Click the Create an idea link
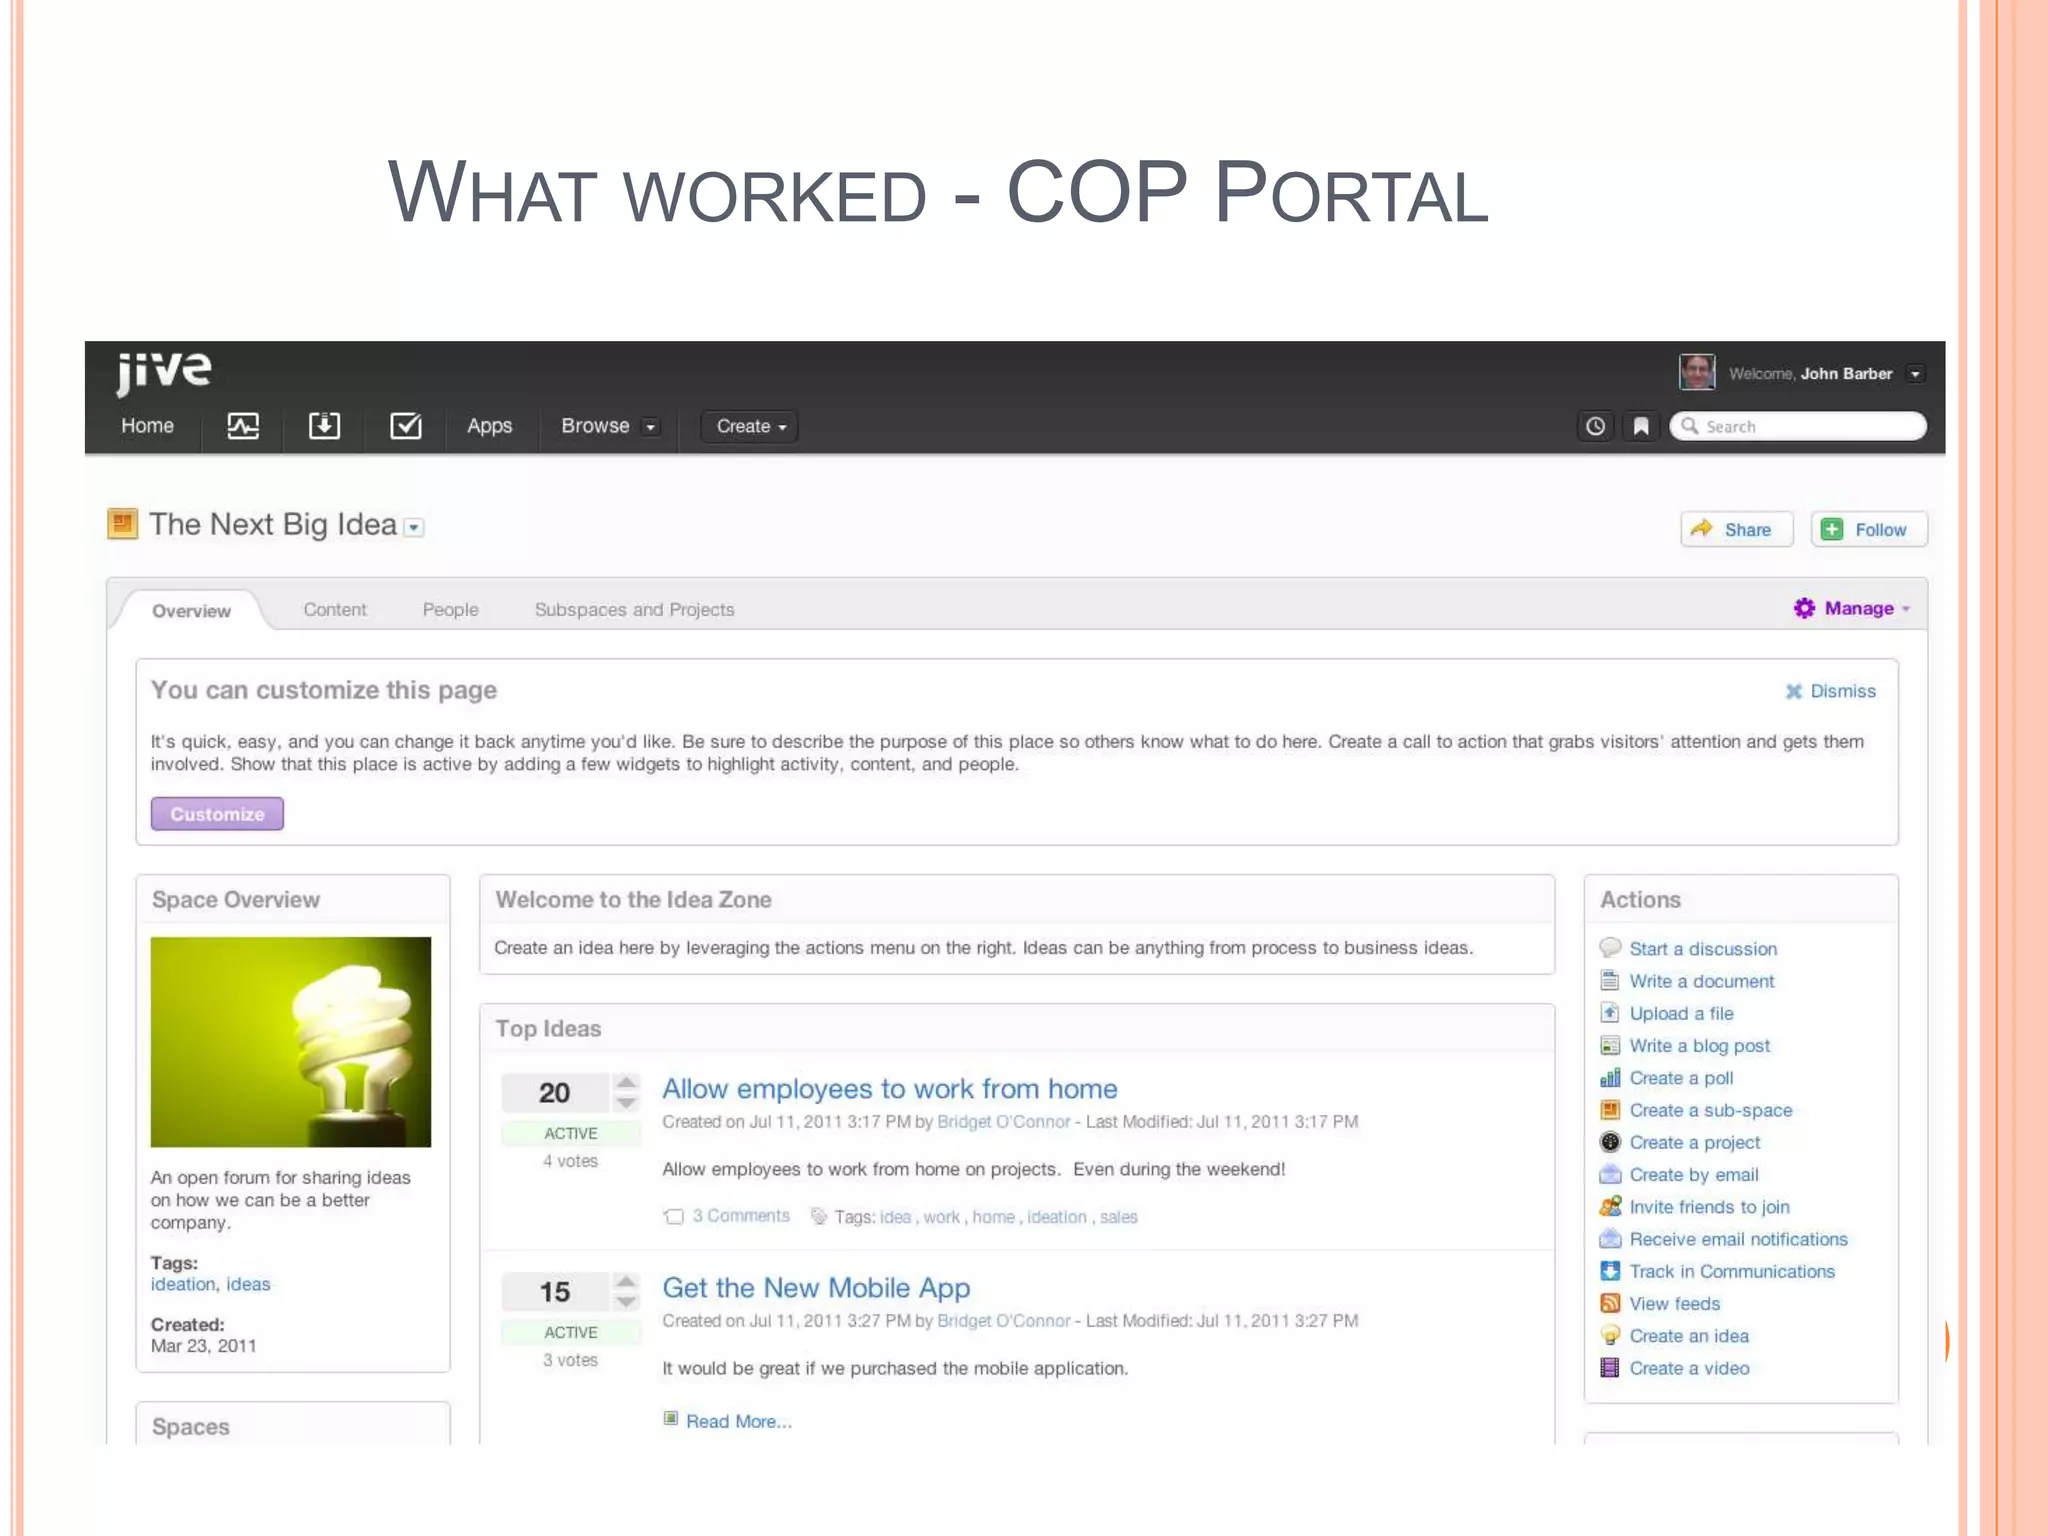Screen dimensions: 2048x1536 click(1689, 1335)
